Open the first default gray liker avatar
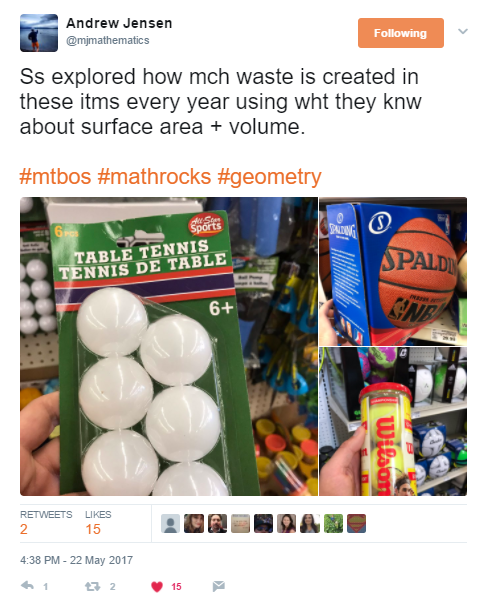This screenshot has width=491, height=609. 170,524
